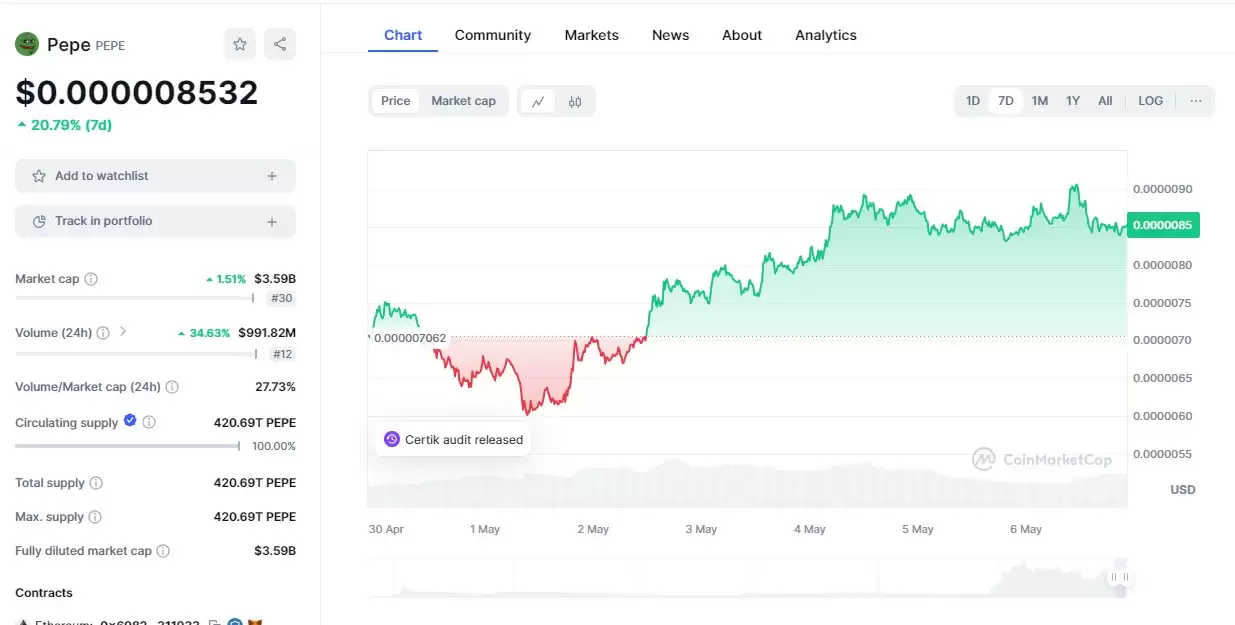The width and height of the screenshot is (1235, 625).
Task: Open the chart more options menu
Action: pyautogui.click(x=1196, y=101)
